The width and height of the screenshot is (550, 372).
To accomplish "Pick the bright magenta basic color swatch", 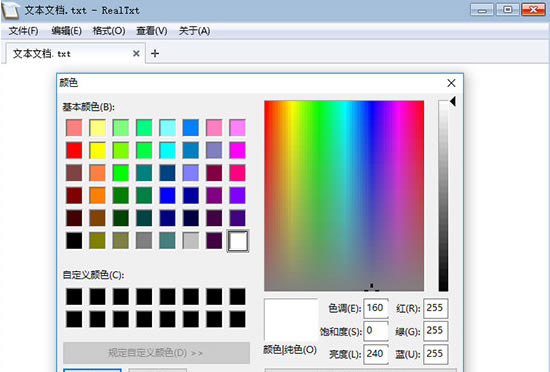I will (x=237, y=150).
